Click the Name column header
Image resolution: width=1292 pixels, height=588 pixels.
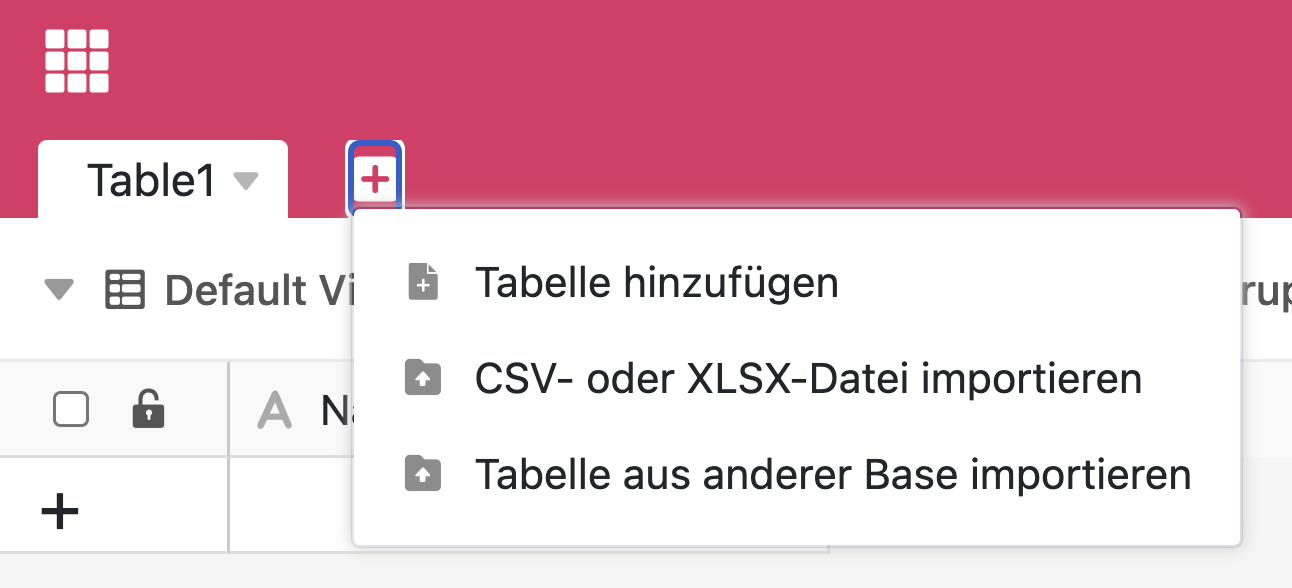pos(336,410)
